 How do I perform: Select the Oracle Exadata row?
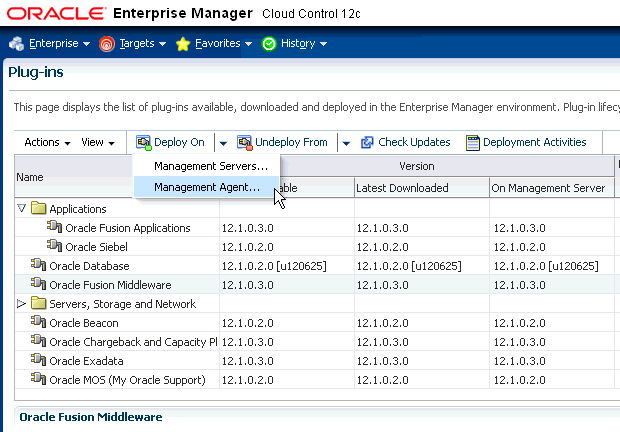[314, 361]
